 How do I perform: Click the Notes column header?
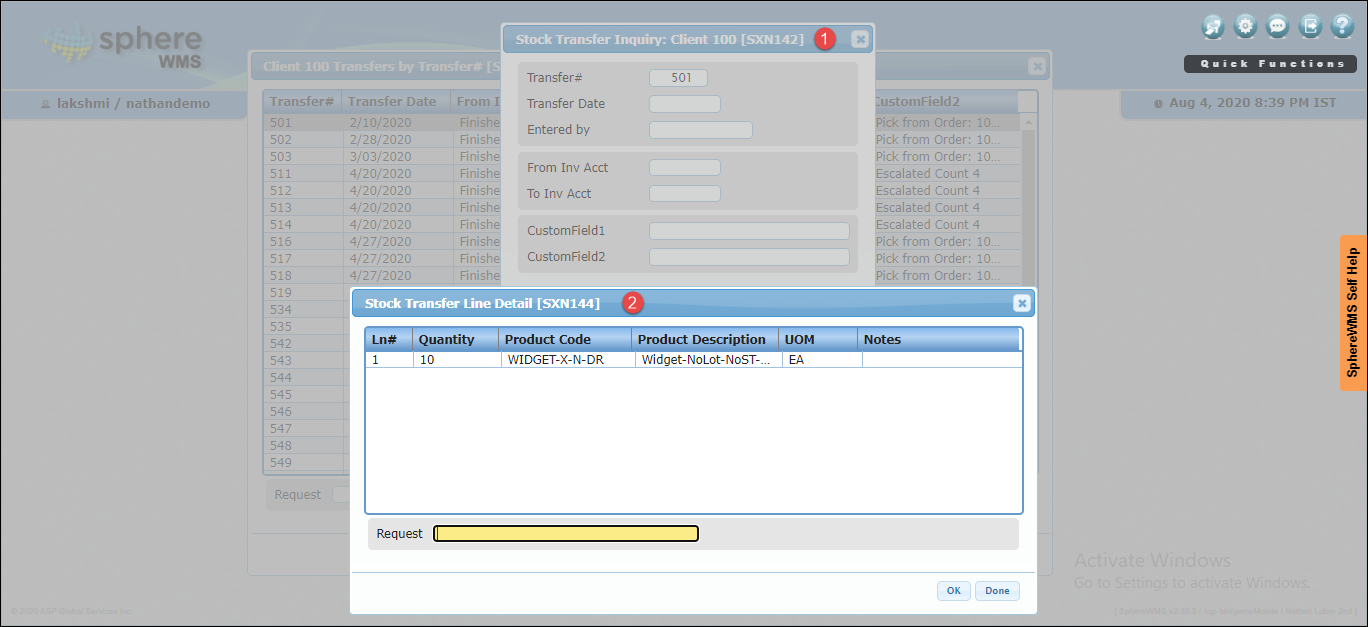point(882,340)
